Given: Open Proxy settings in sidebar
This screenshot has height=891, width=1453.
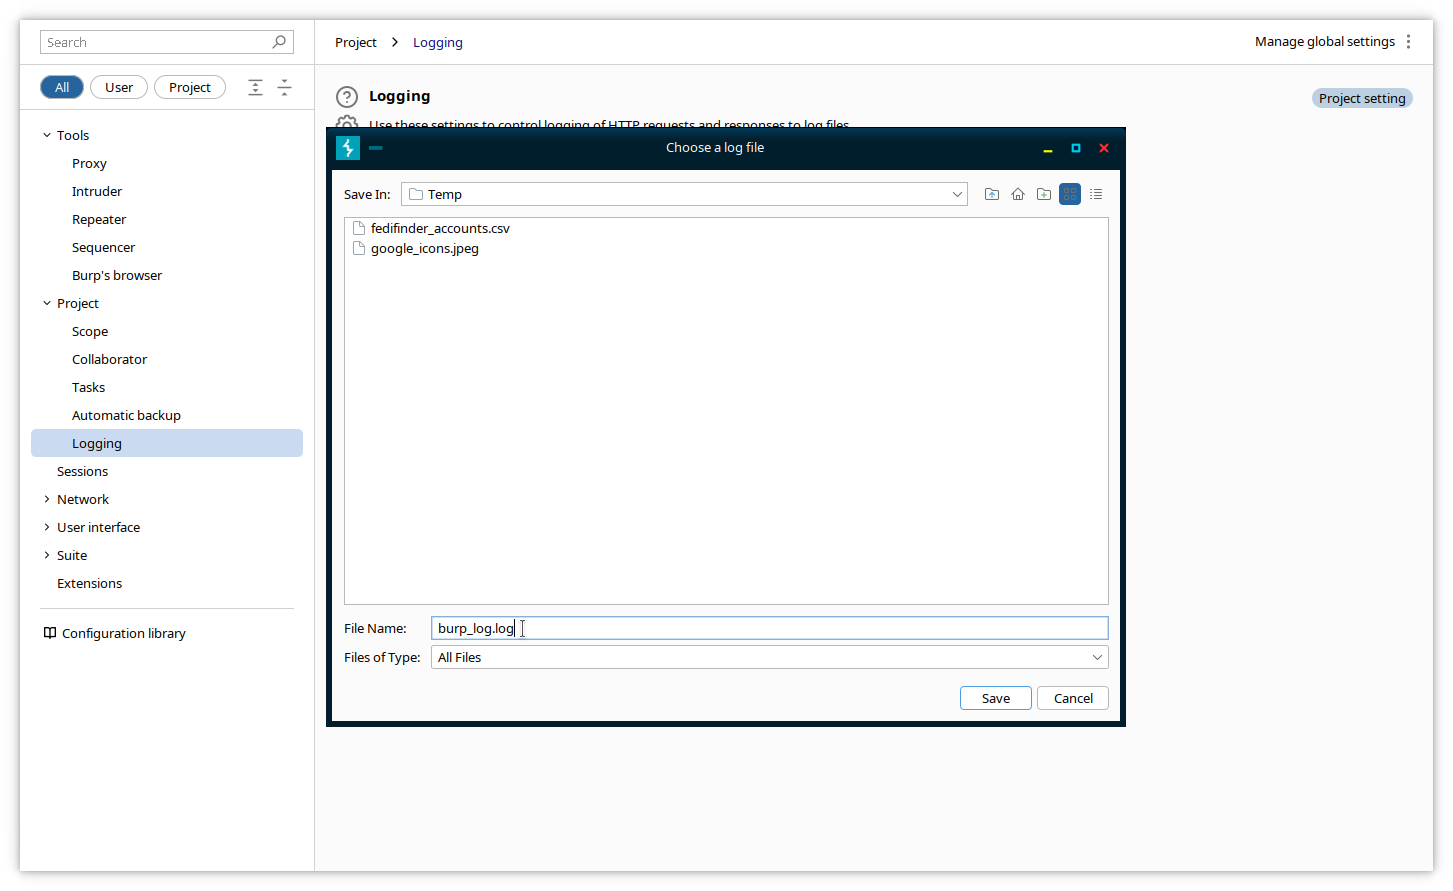Looking at the screenshot, I should [x=89, y=164].
